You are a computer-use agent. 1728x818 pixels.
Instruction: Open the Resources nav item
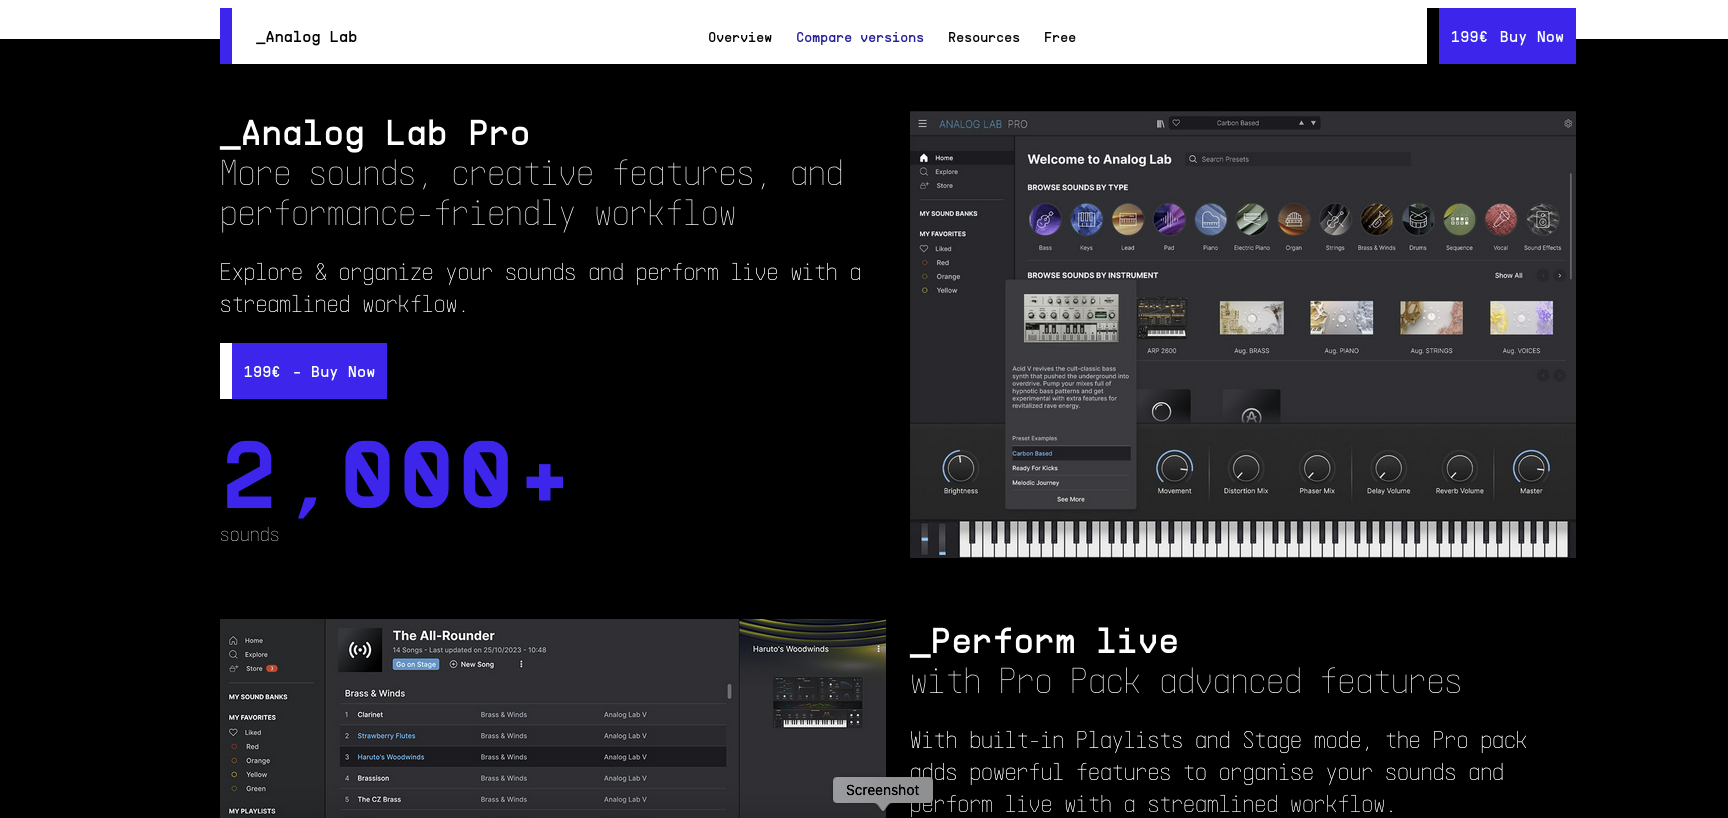point(984,37)
